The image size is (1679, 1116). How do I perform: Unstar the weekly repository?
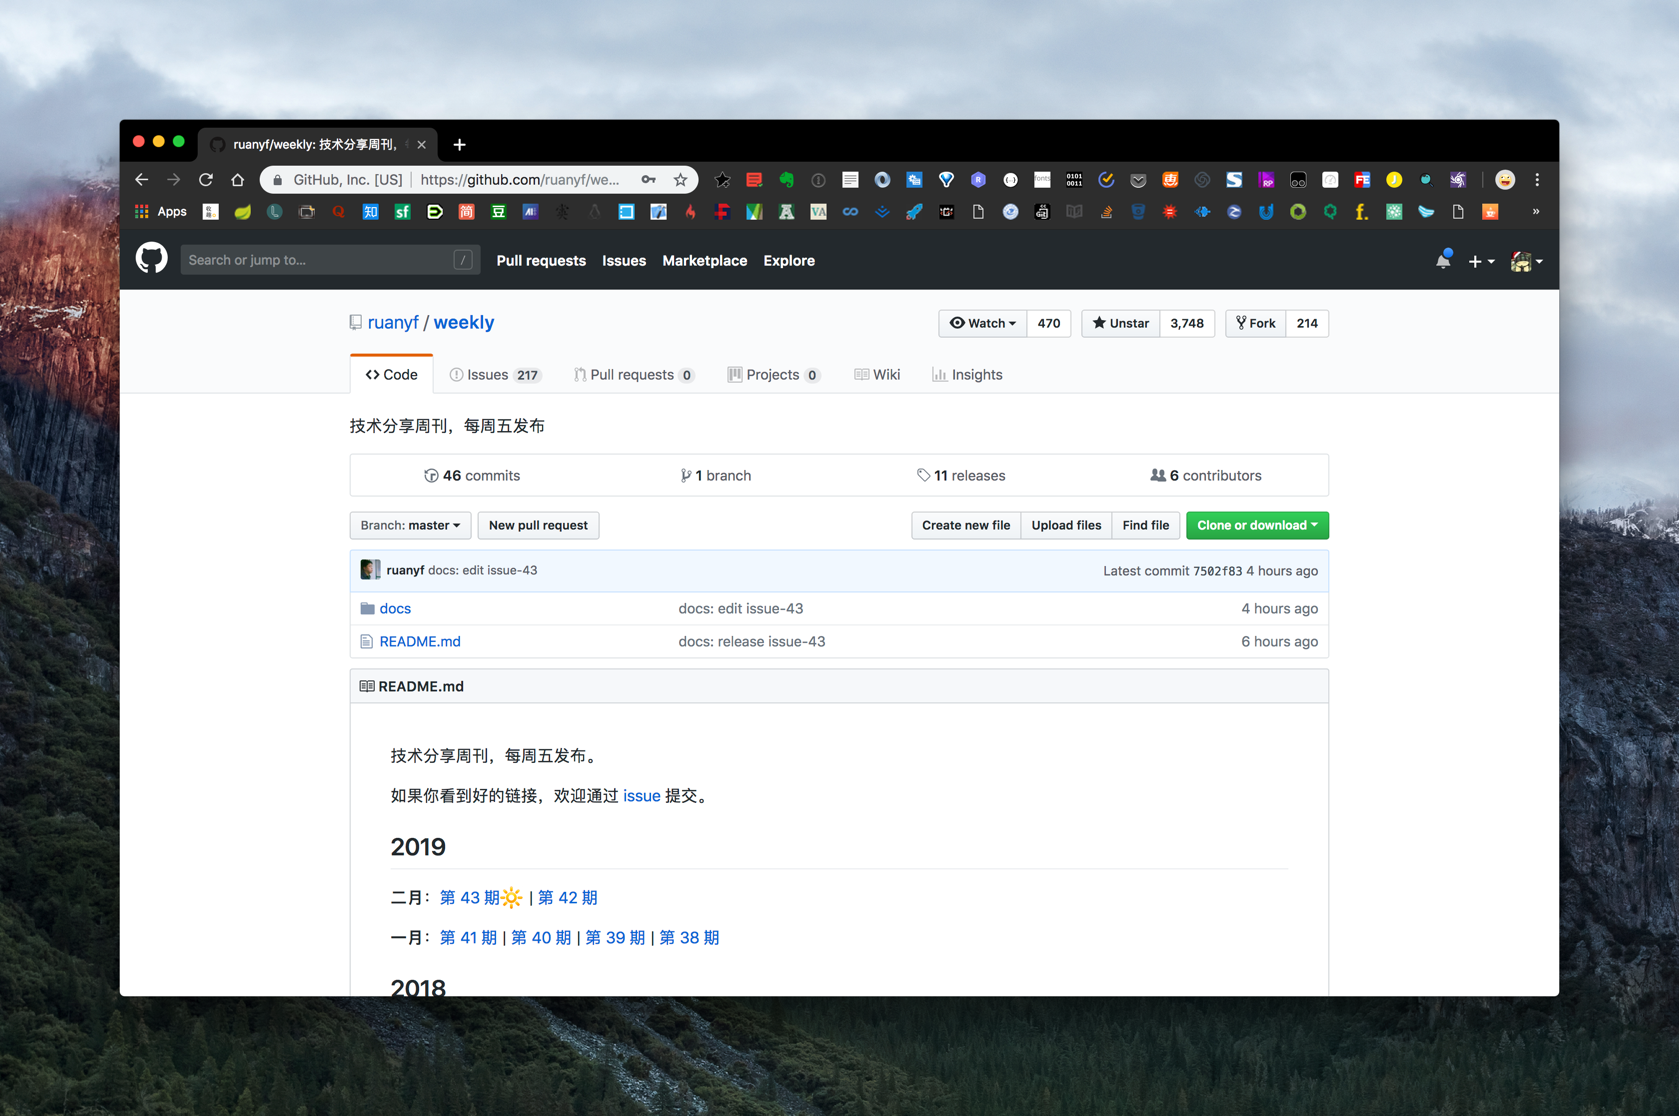click(x=1121, y=323)
